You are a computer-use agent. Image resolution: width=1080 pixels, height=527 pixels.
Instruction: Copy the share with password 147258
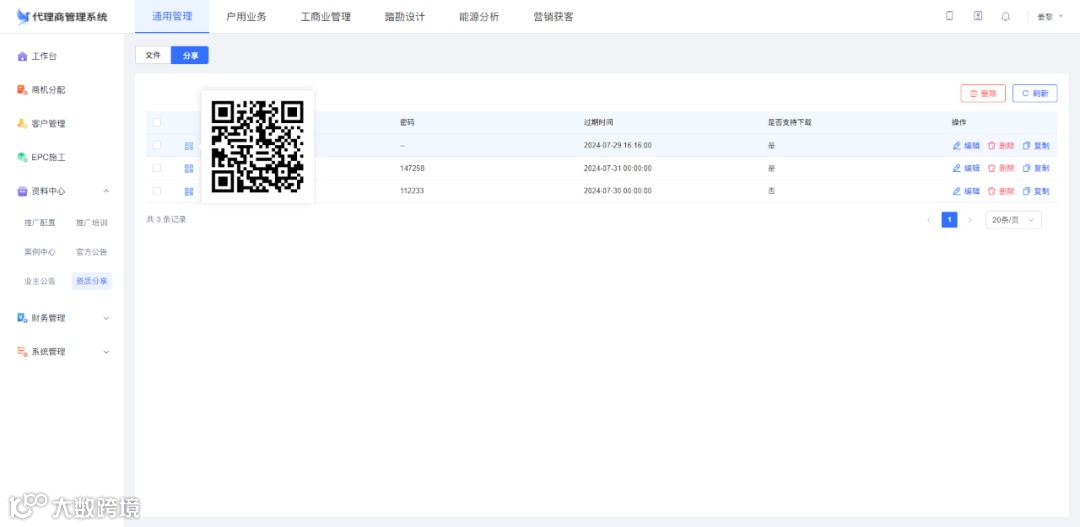1036,168
